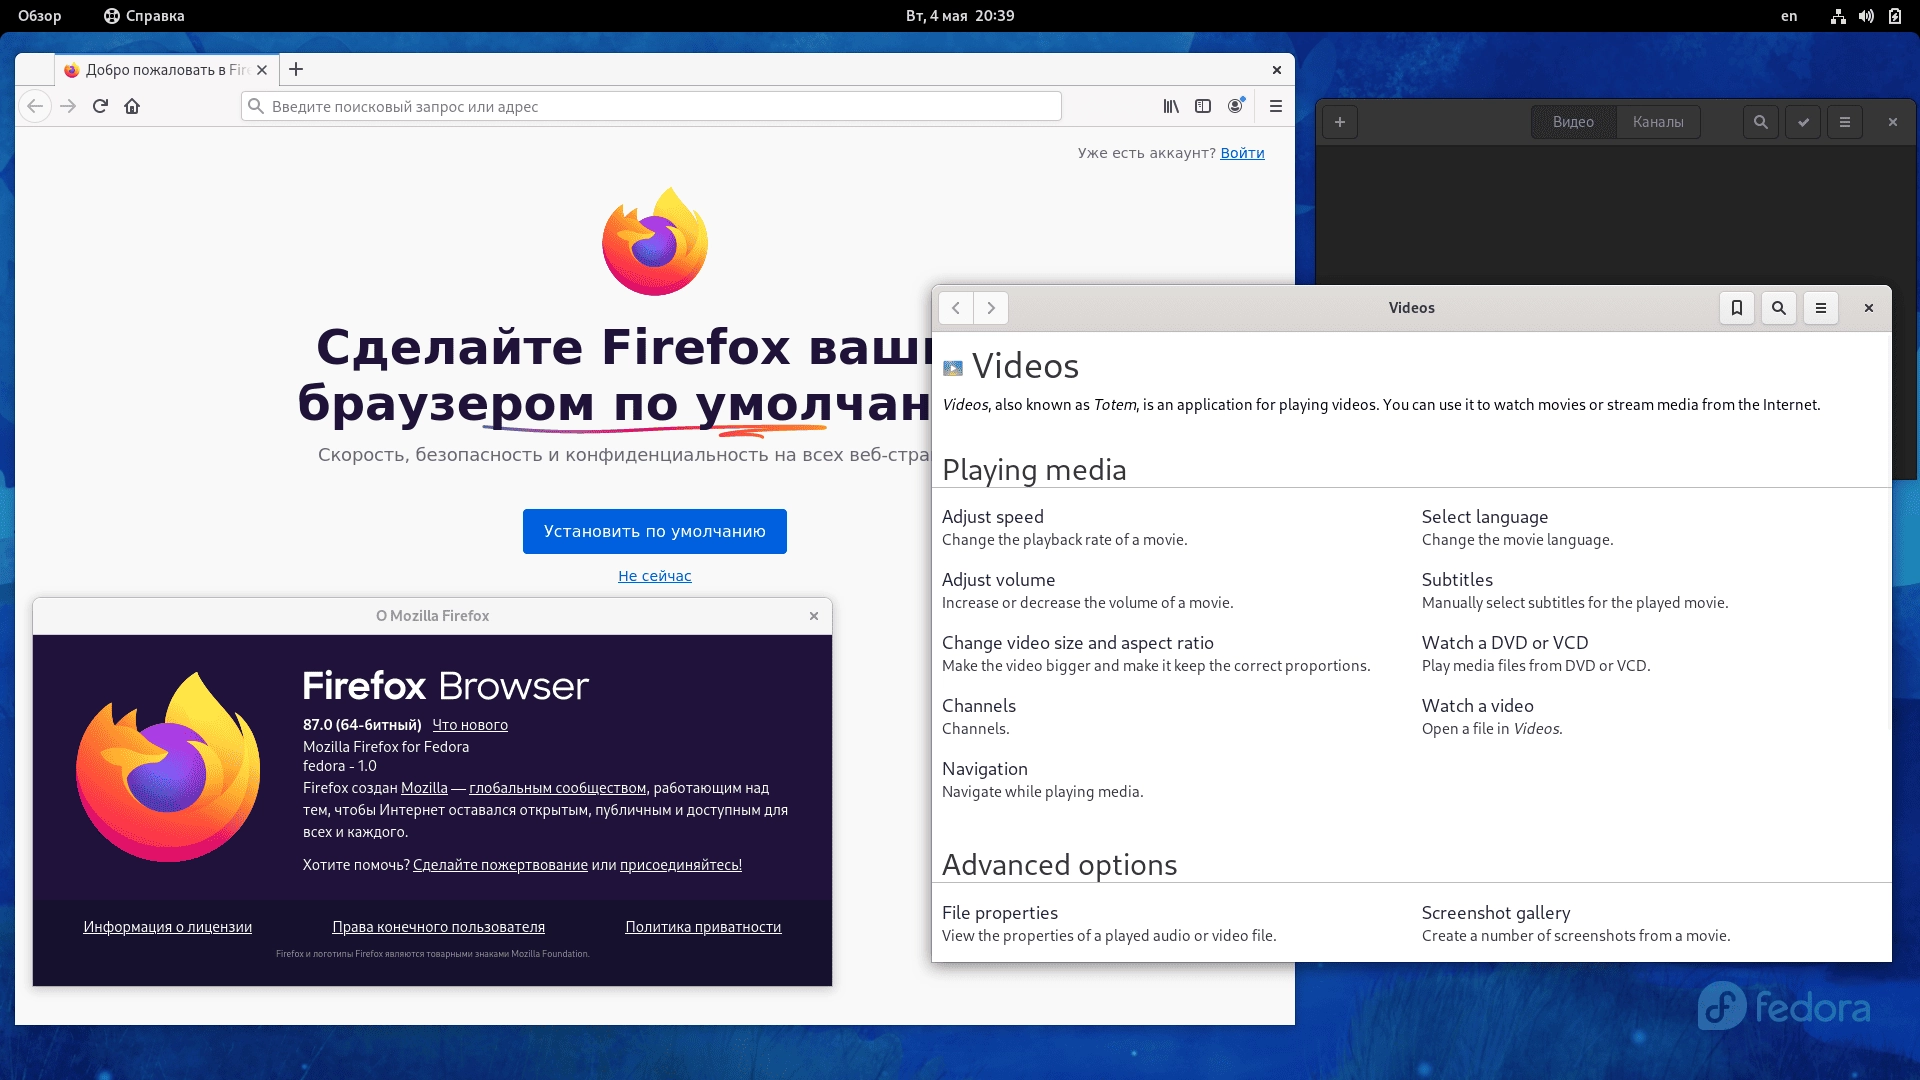This screenshot has width=1920, height=1080.
Task: Go forward in Help viewer
Action: (x=991, y=308)
